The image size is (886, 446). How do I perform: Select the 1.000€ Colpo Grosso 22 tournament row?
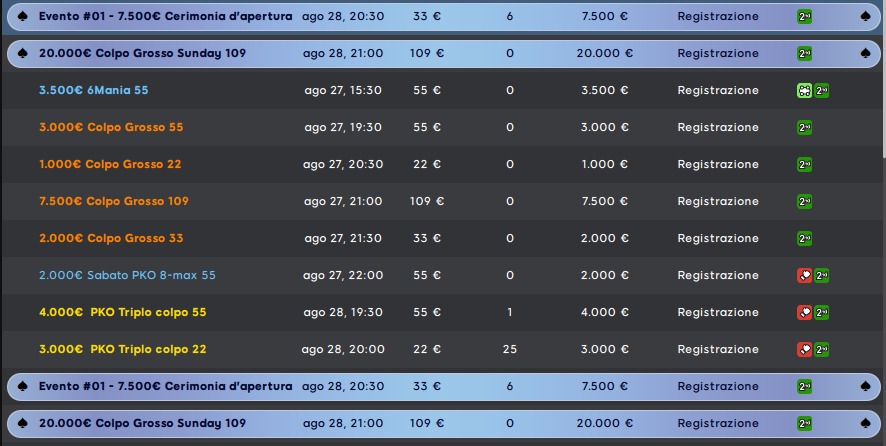(x=442, y=164)
